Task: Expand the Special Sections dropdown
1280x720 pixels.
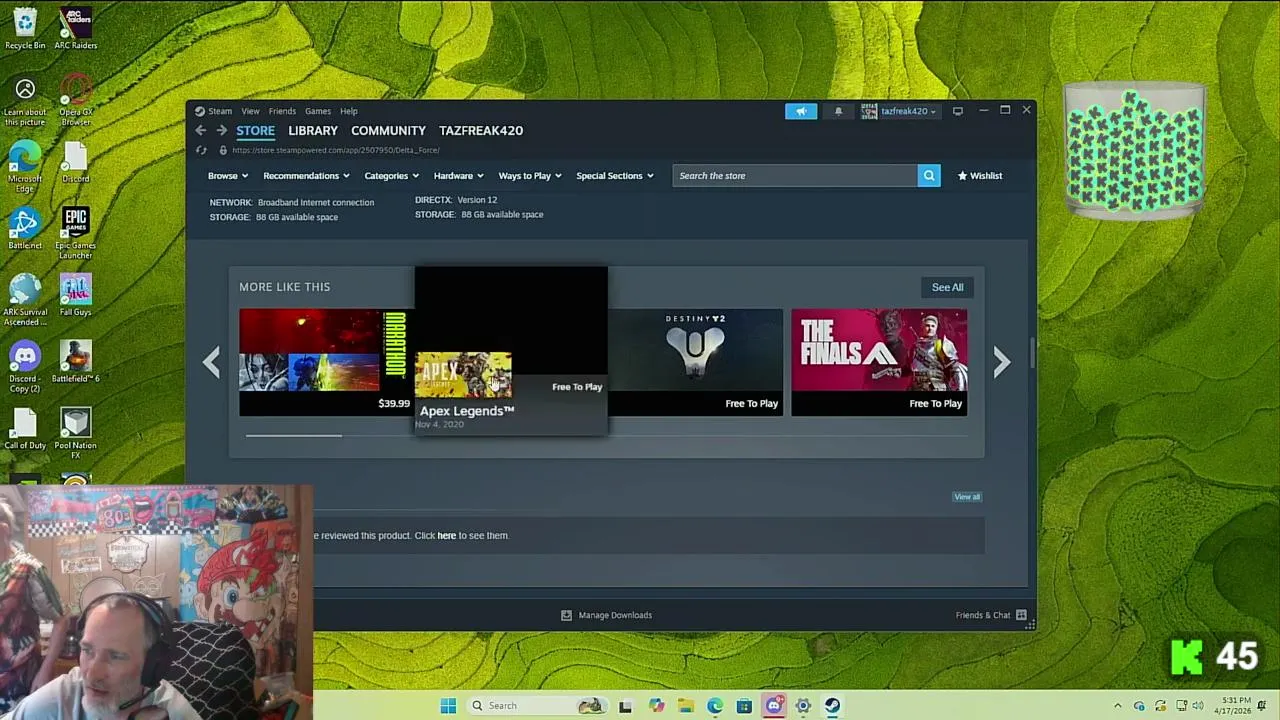Action: [615, 176]
